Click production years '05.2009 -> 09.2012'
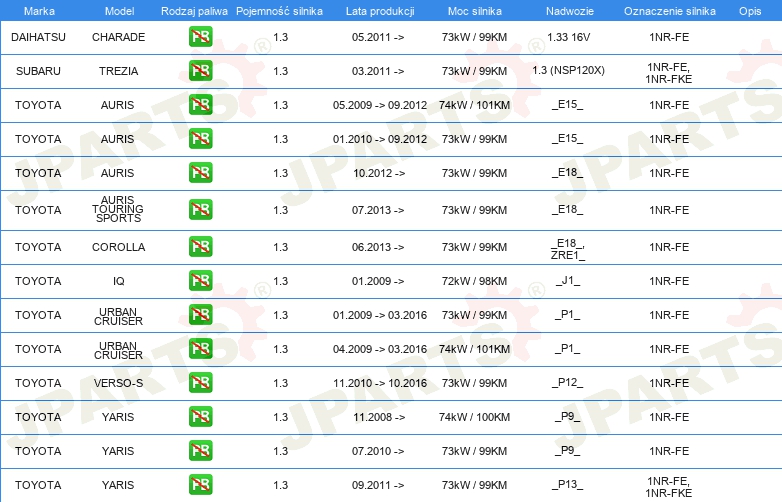Screen dimensions: 782x502 [x=380, y=105]
